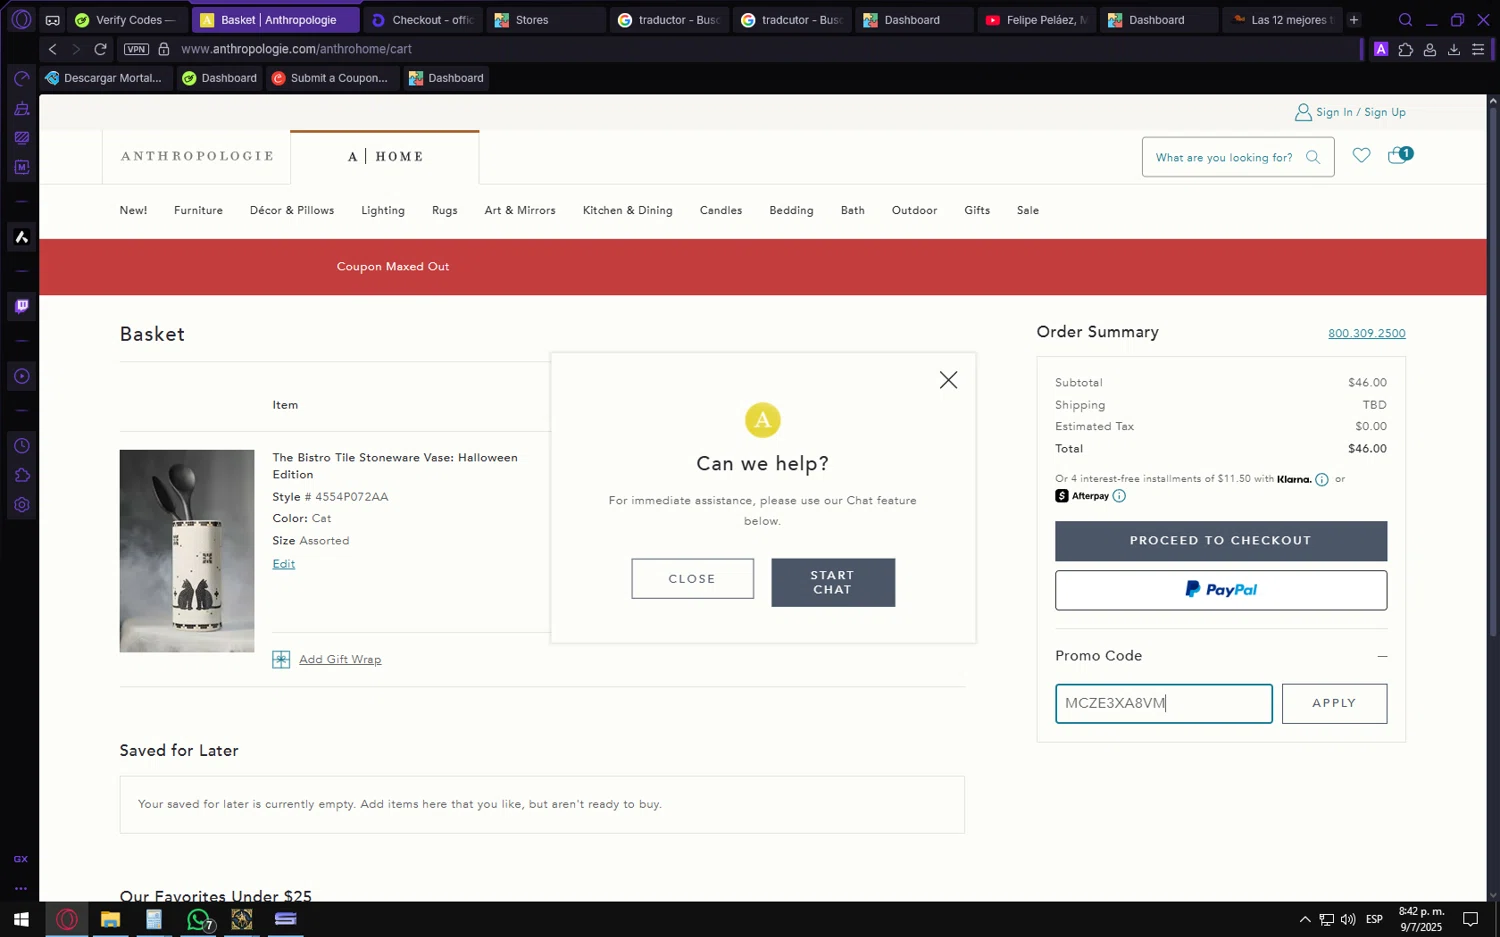Reload the current page
Image resolution: width=1500 pixels, height=937 pixels.
tap(100, 49)
